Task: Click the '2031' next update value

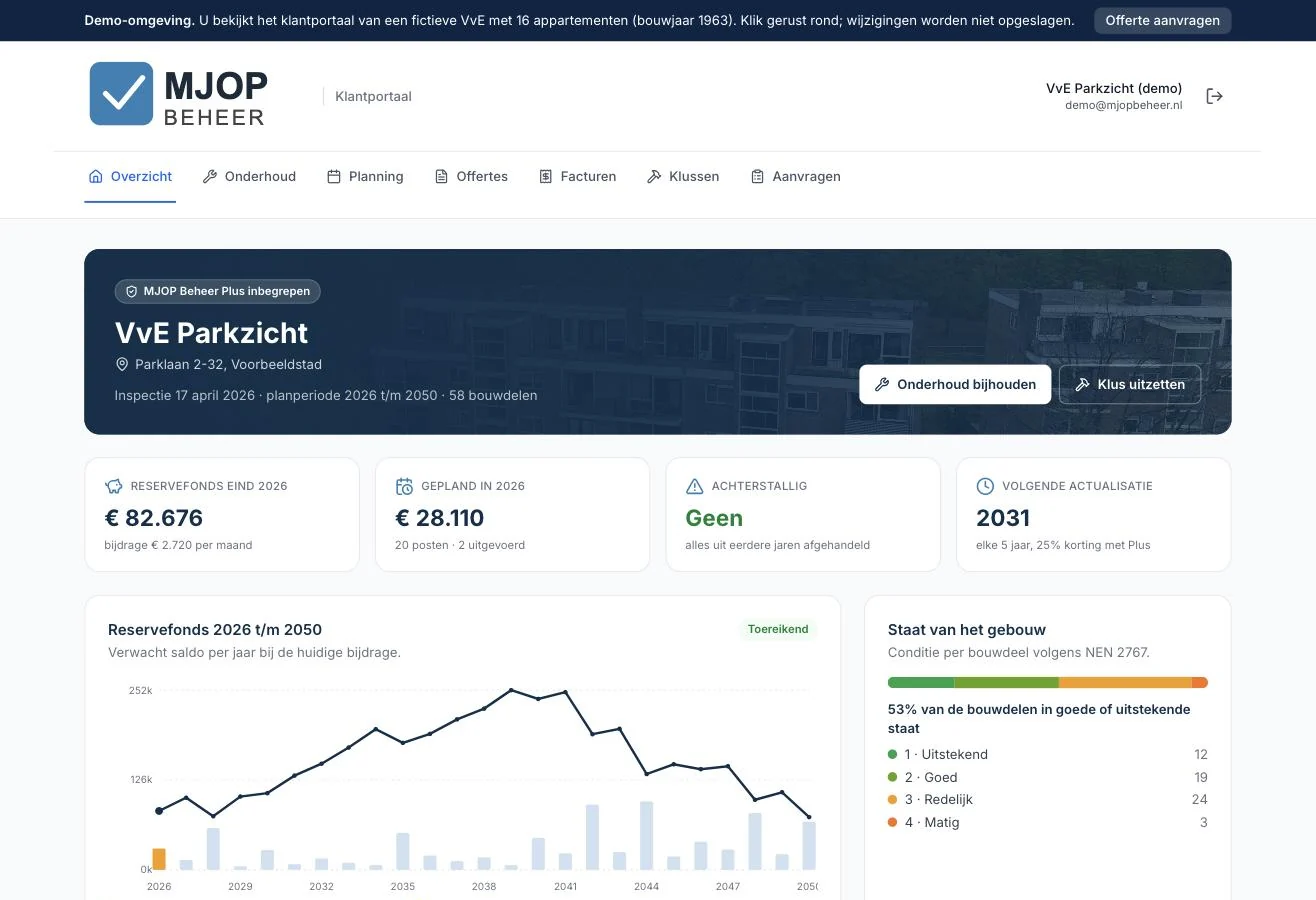Action: (x=1003, y=518)
